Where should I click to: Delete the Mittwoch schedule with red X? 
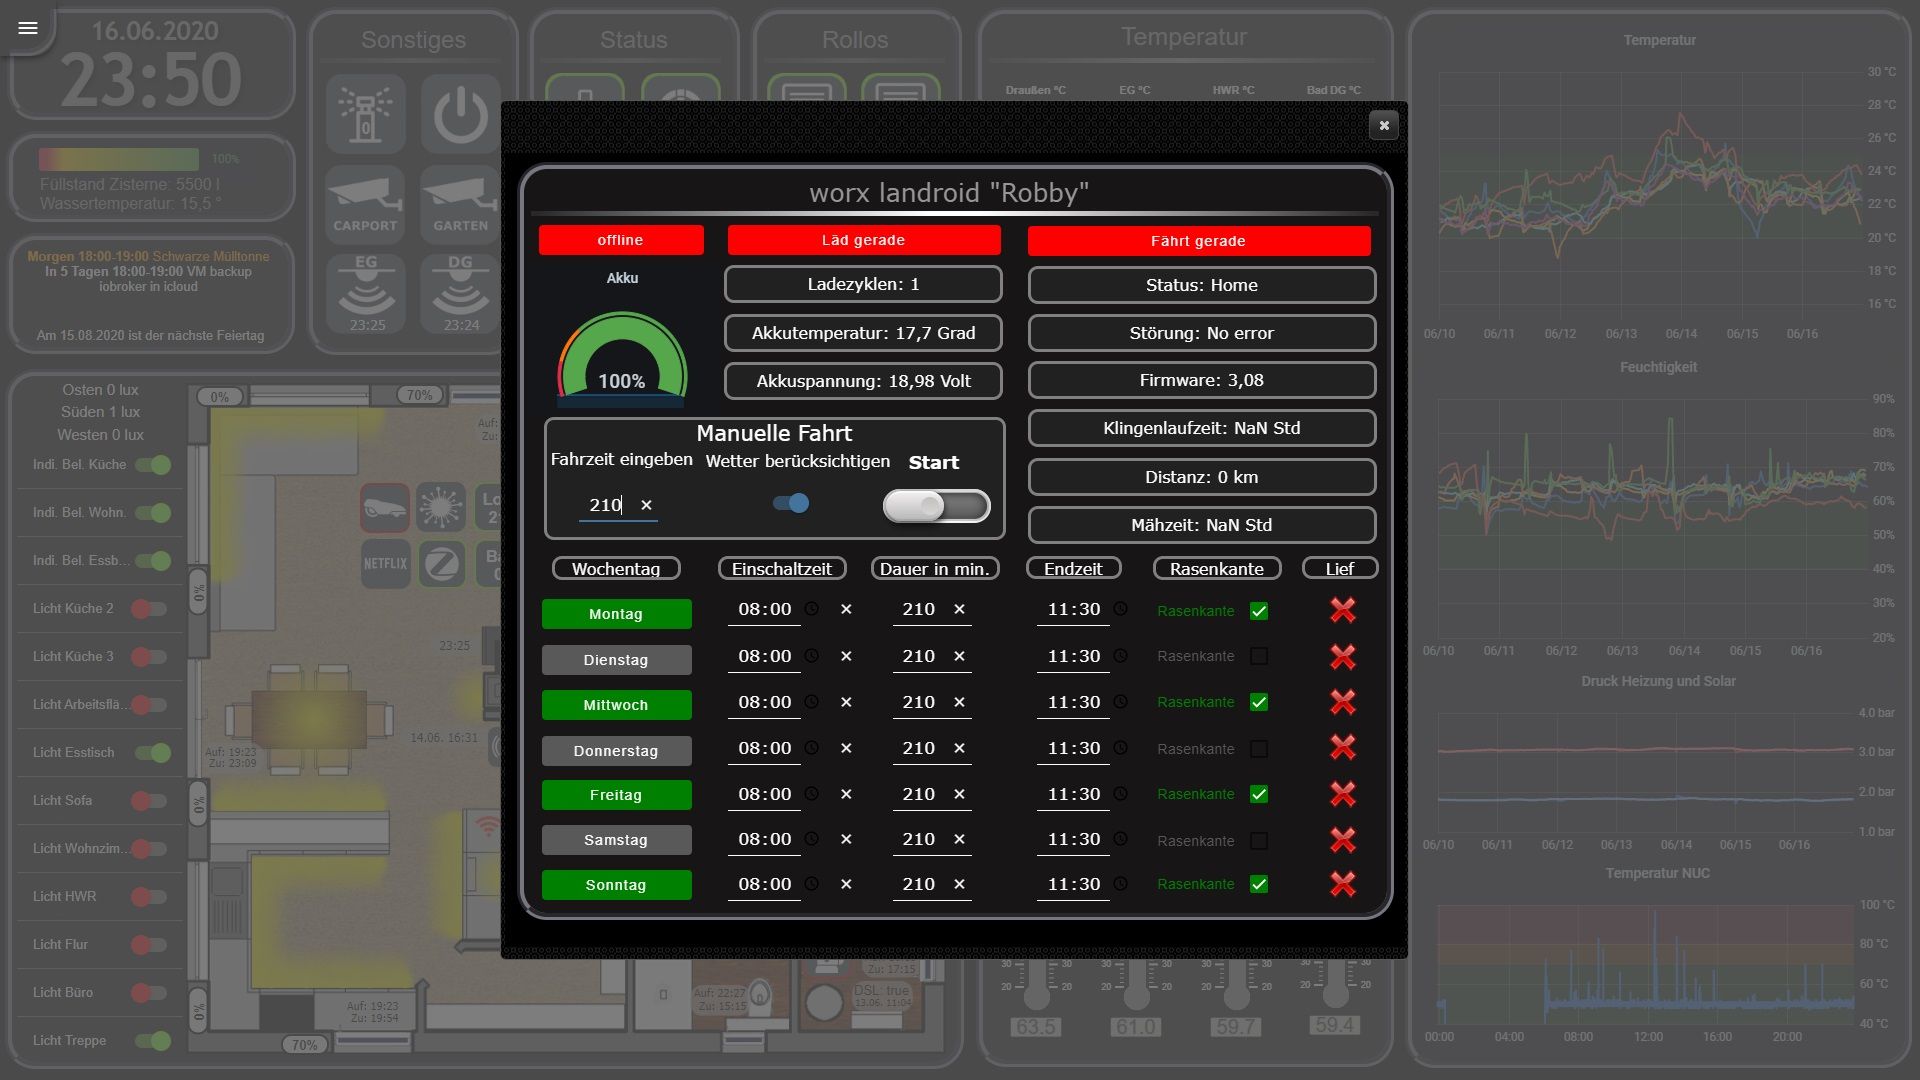(x=1343, y=702)
